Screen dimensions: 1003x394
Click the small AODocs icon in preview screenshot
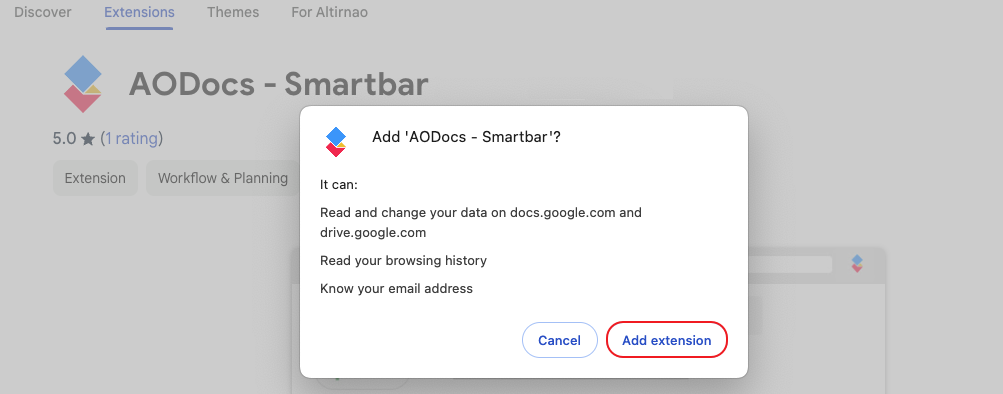click(857, 264)
